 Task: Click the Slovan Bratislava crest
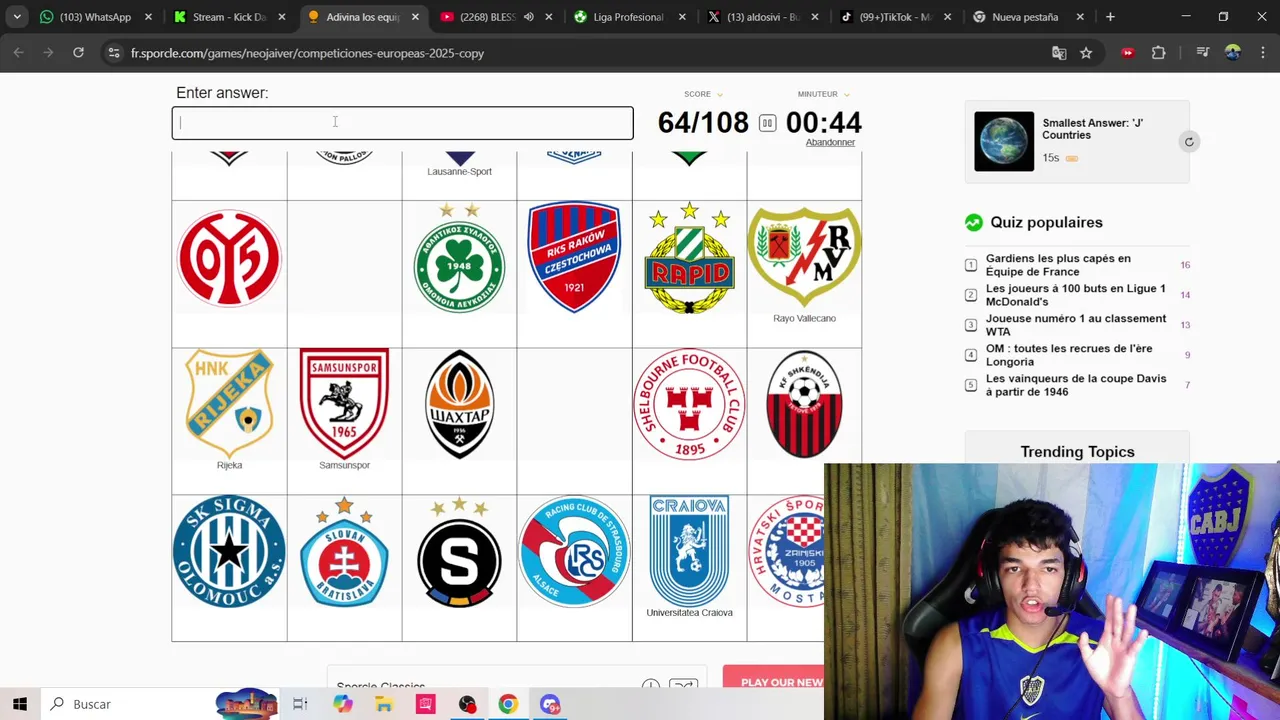pos(344,551)
